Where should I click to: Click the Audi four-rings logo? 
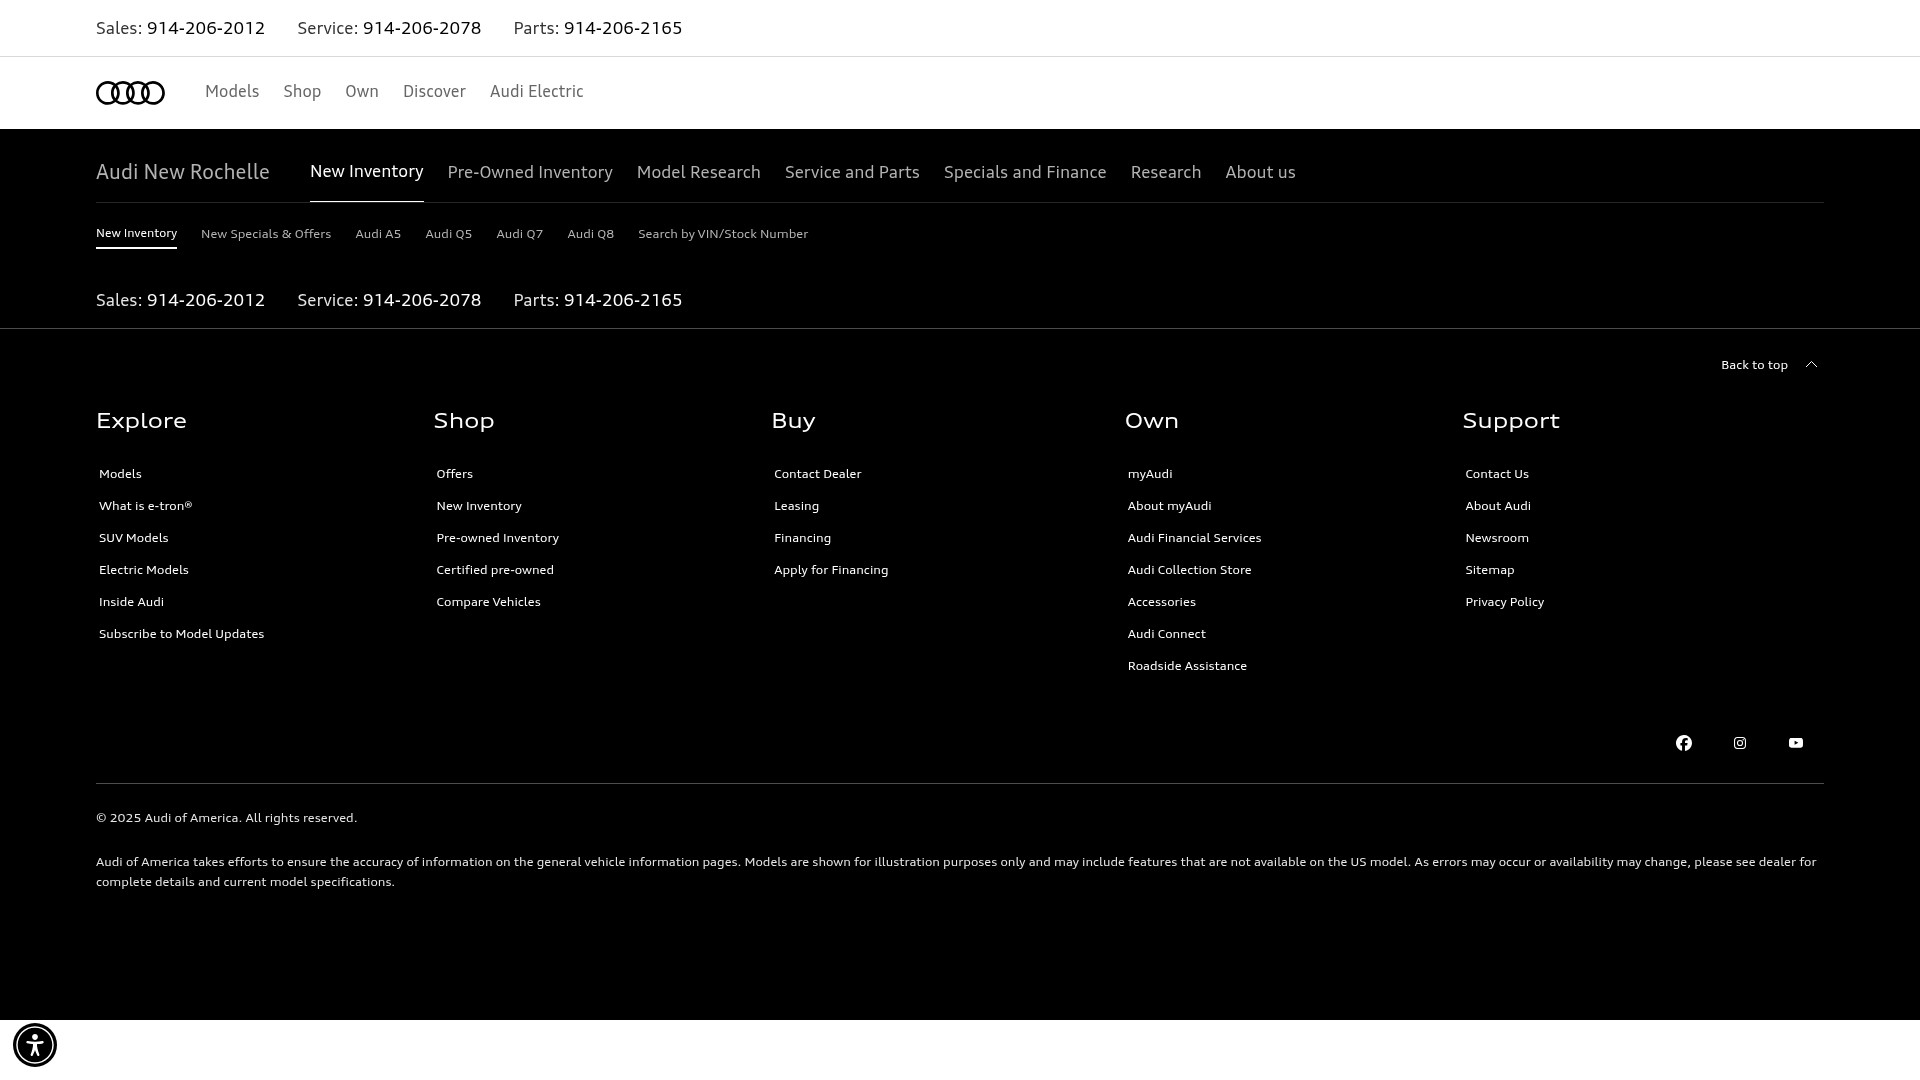click(x=130, y=92)
